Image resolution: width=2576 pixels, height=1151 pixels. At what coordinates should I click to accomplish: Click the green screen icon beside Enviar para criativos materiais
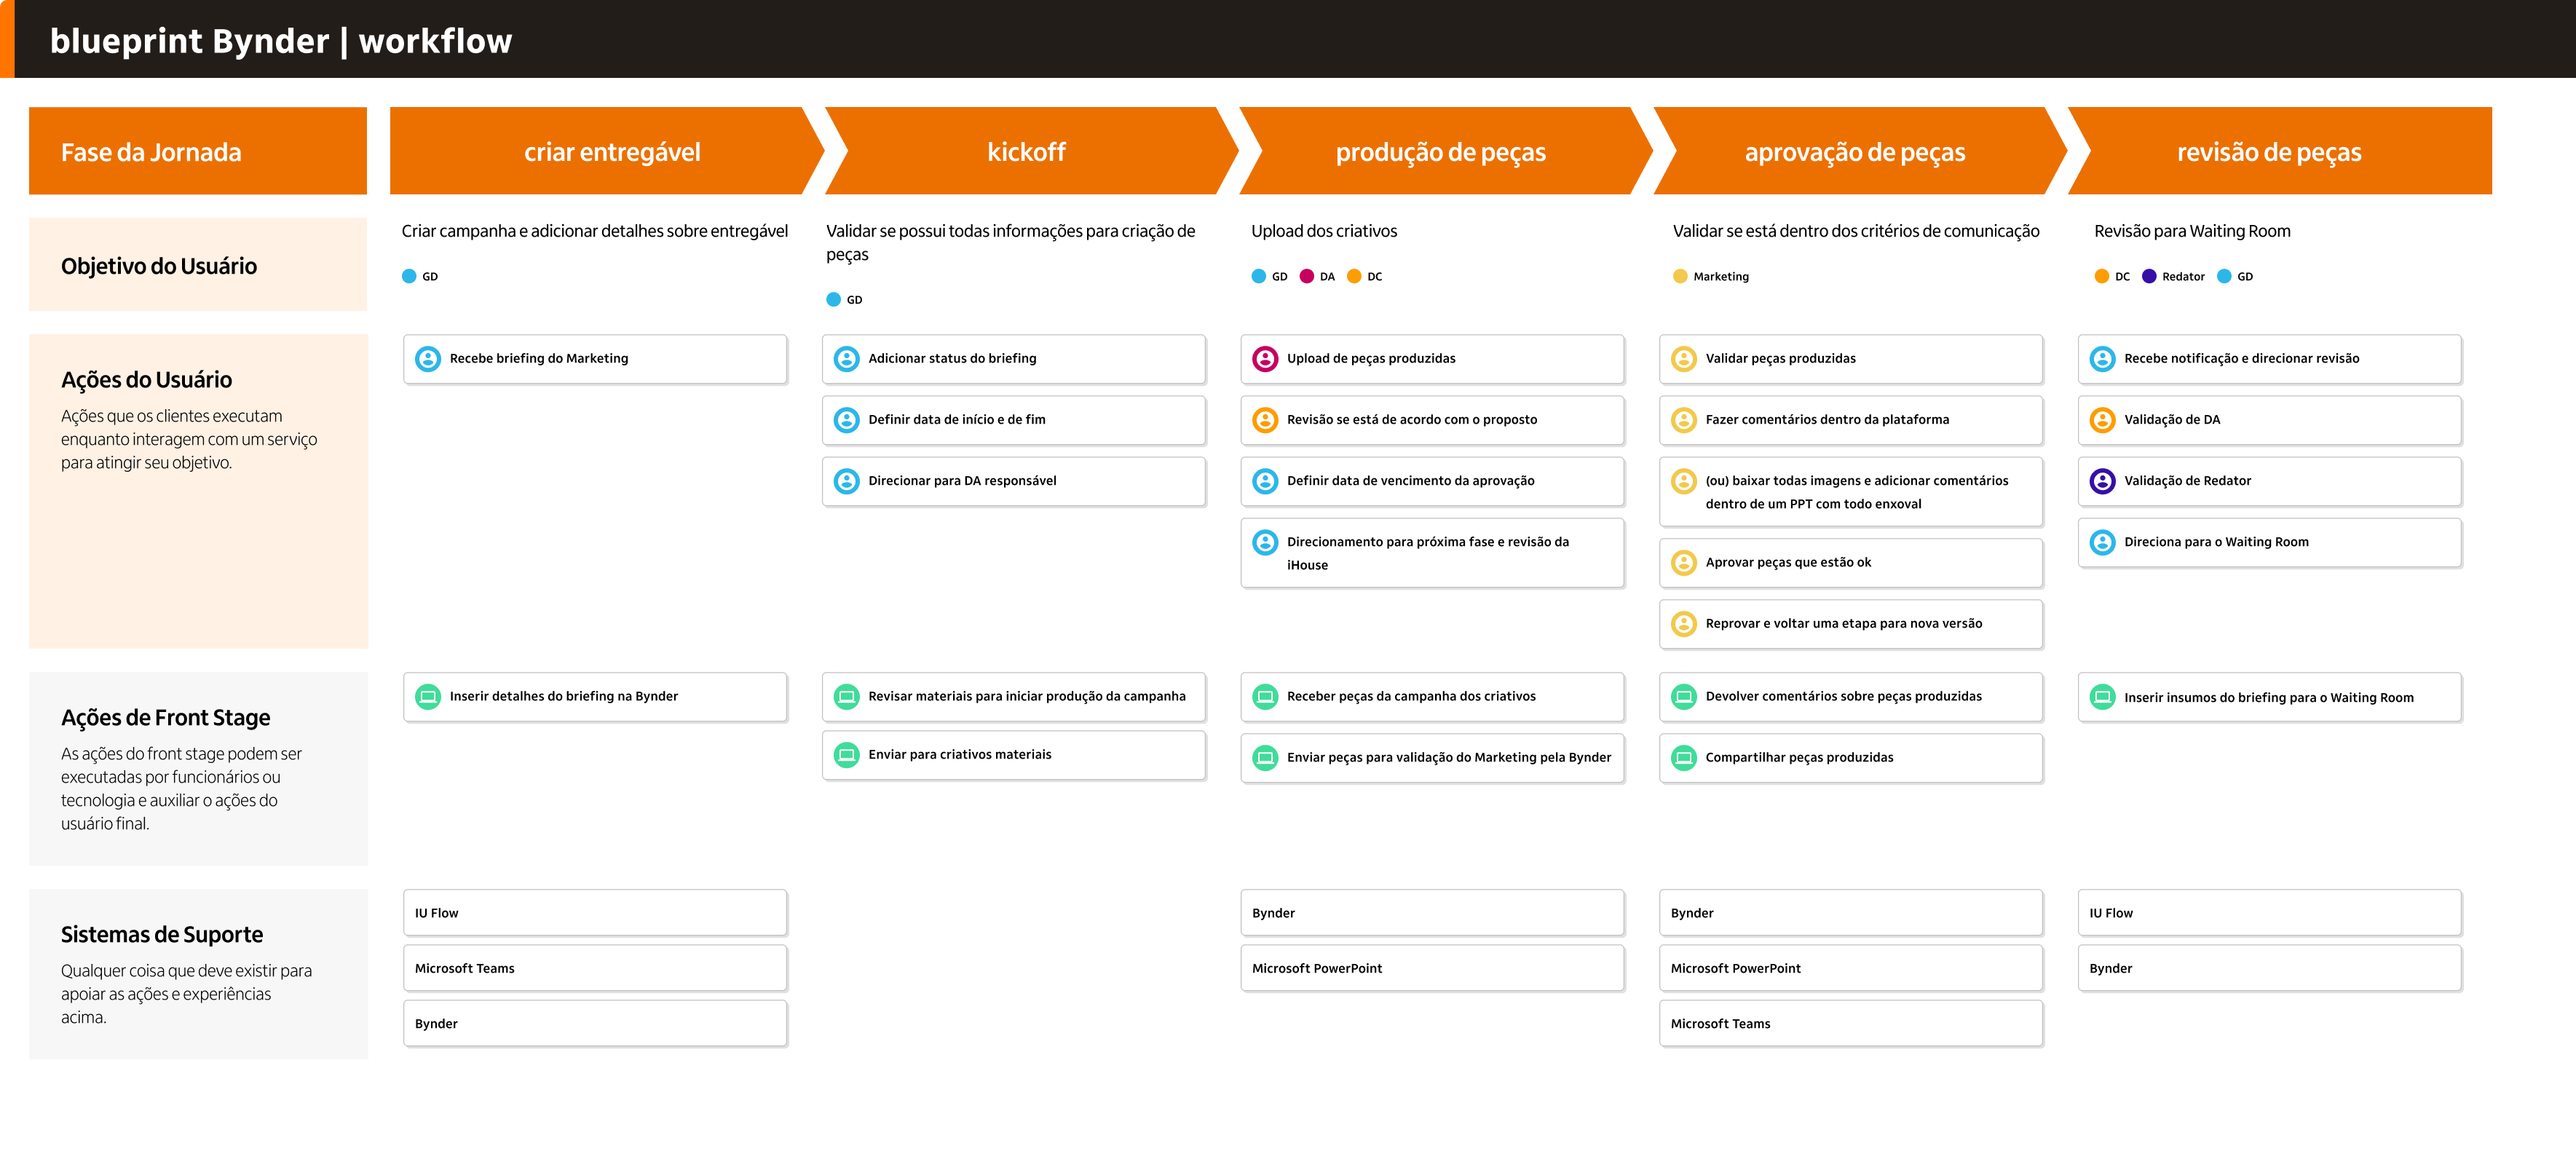[846, 754]
